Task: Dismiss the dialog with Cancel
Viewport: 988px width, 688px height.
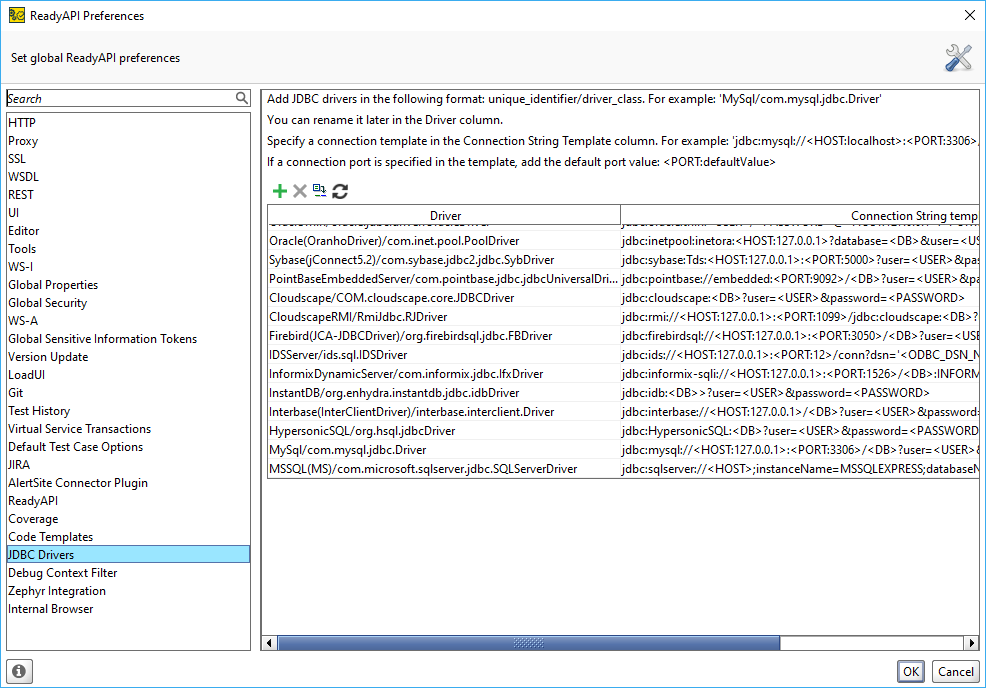Action: pos(955,672)
